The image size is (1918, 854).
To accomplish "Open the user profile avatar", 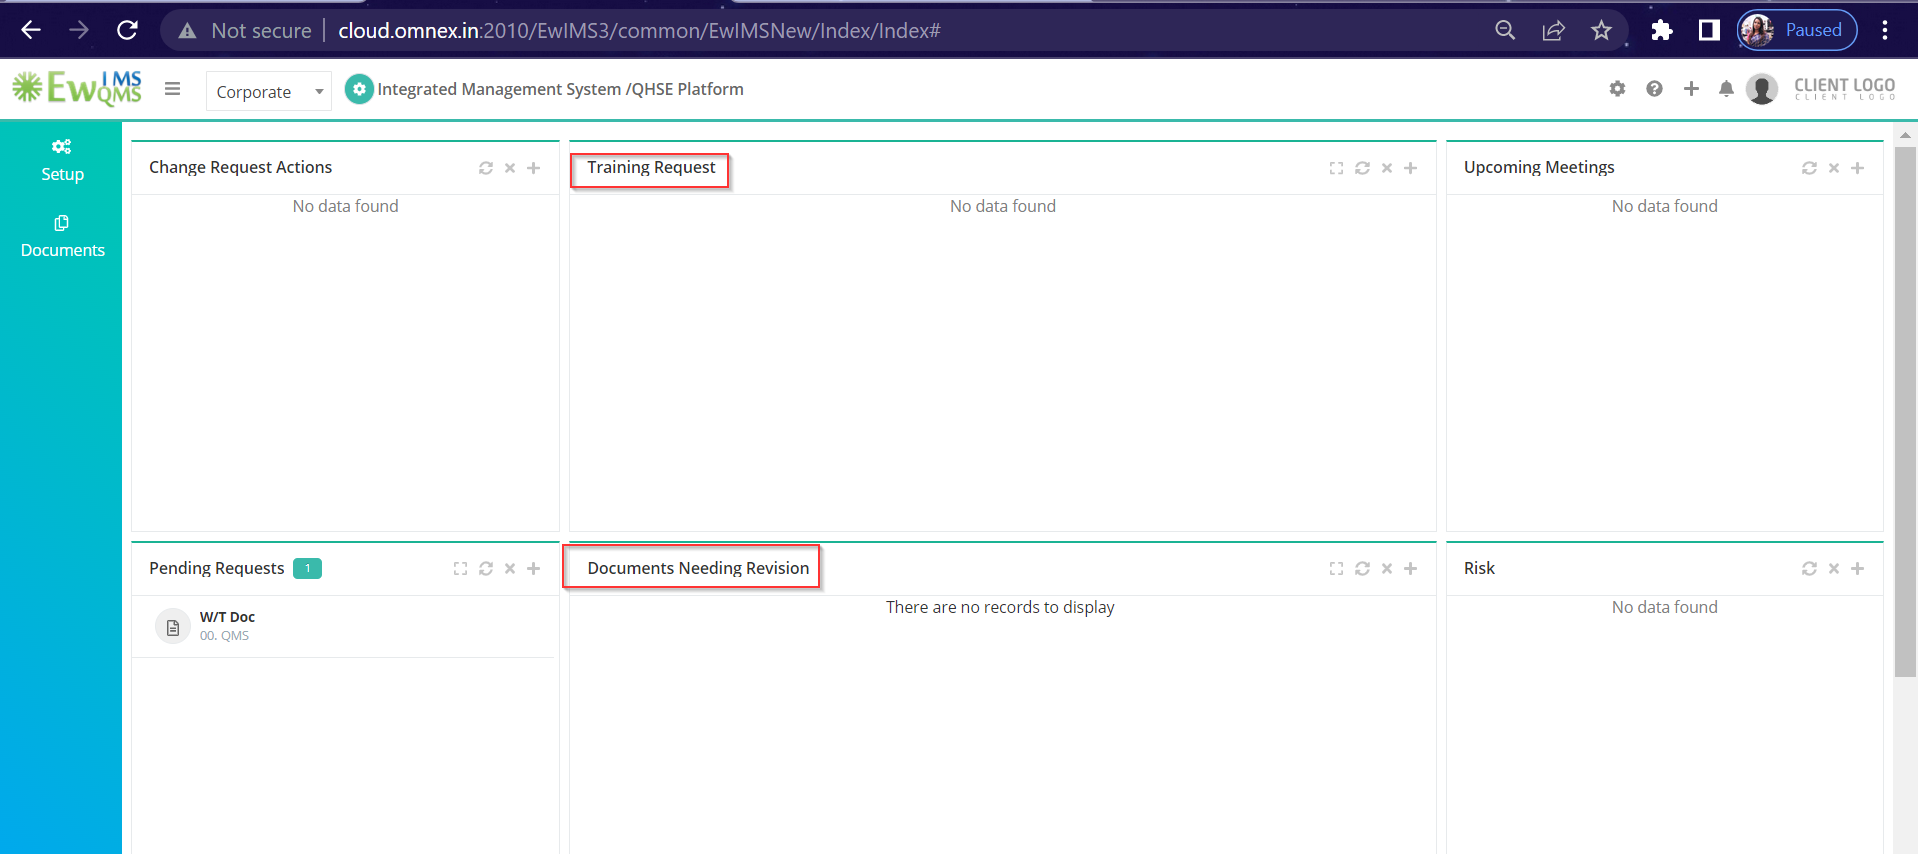I will 1762,89.
